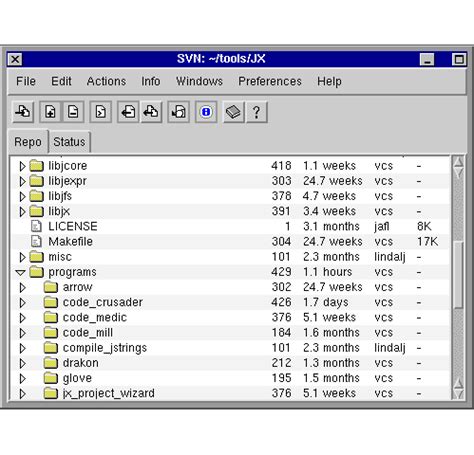Select the LICENSE file name
This screenshot has width=474, height=455.
(73, 226)
